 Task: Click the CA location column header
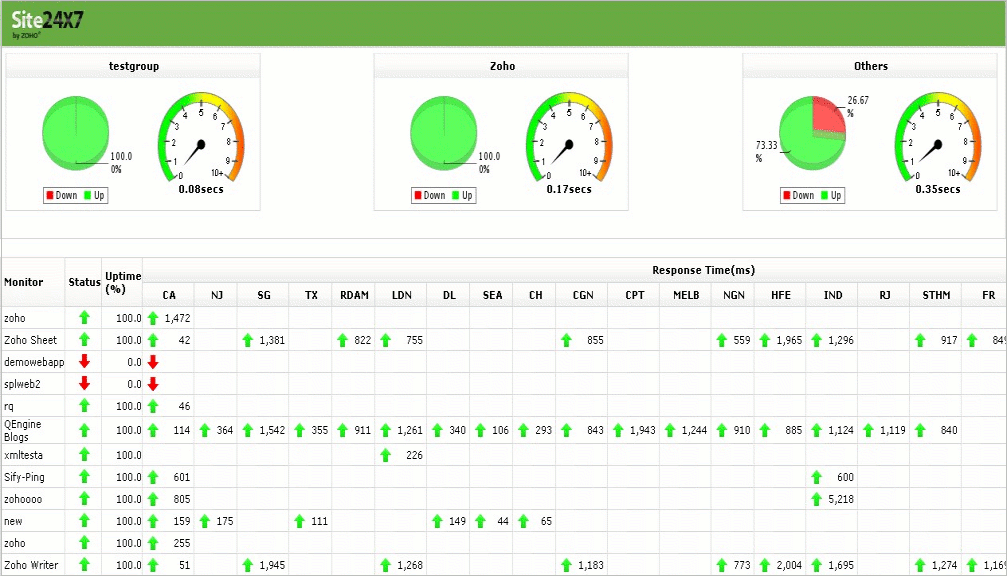[169, 295]
